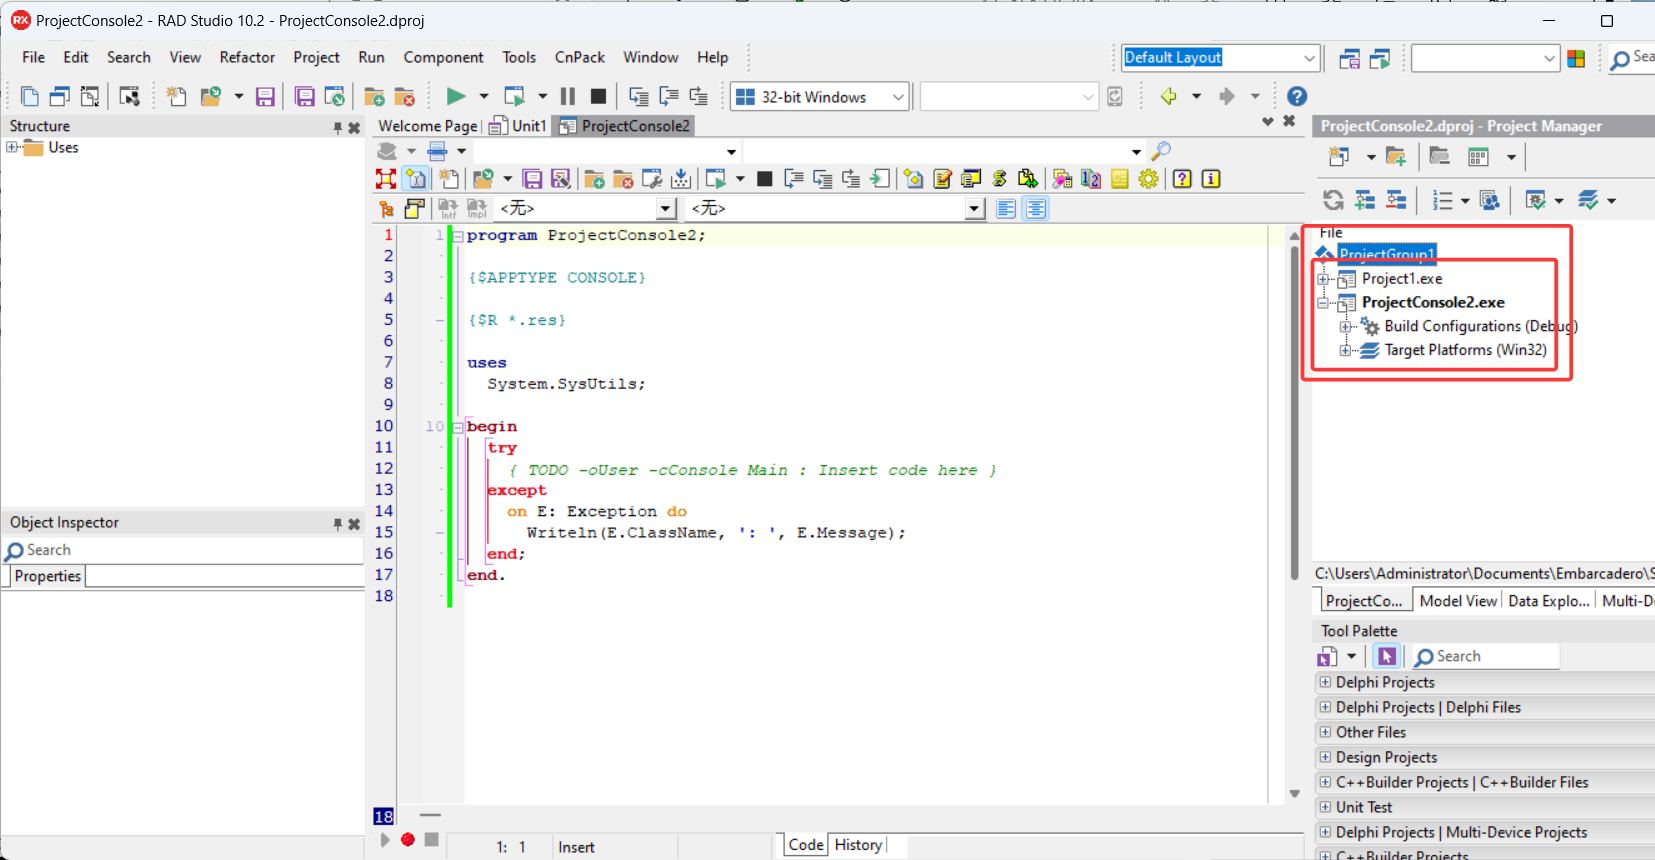Click the green Run (play) button

456,96
